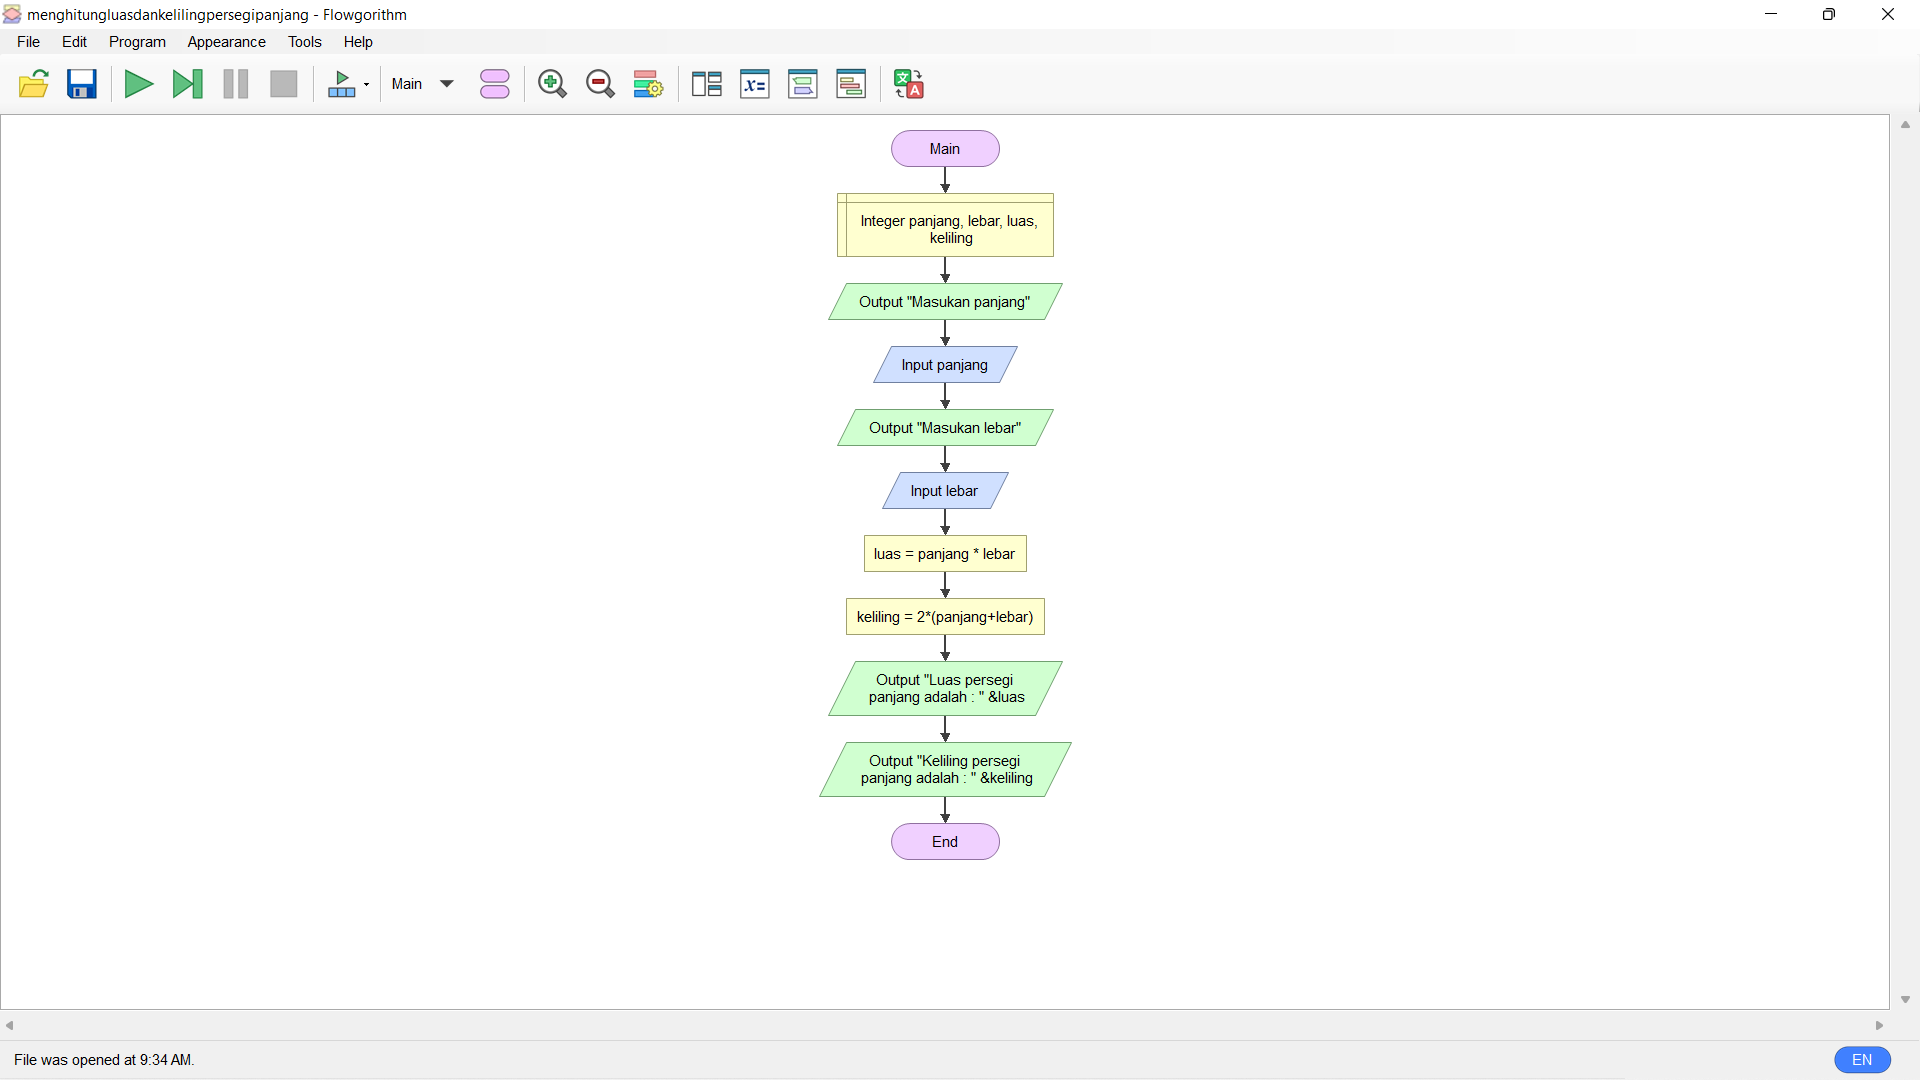The width and height of the screenshot is (1920, 1080).
Task: Open the Appearance menu
Action: pos(226,41)
